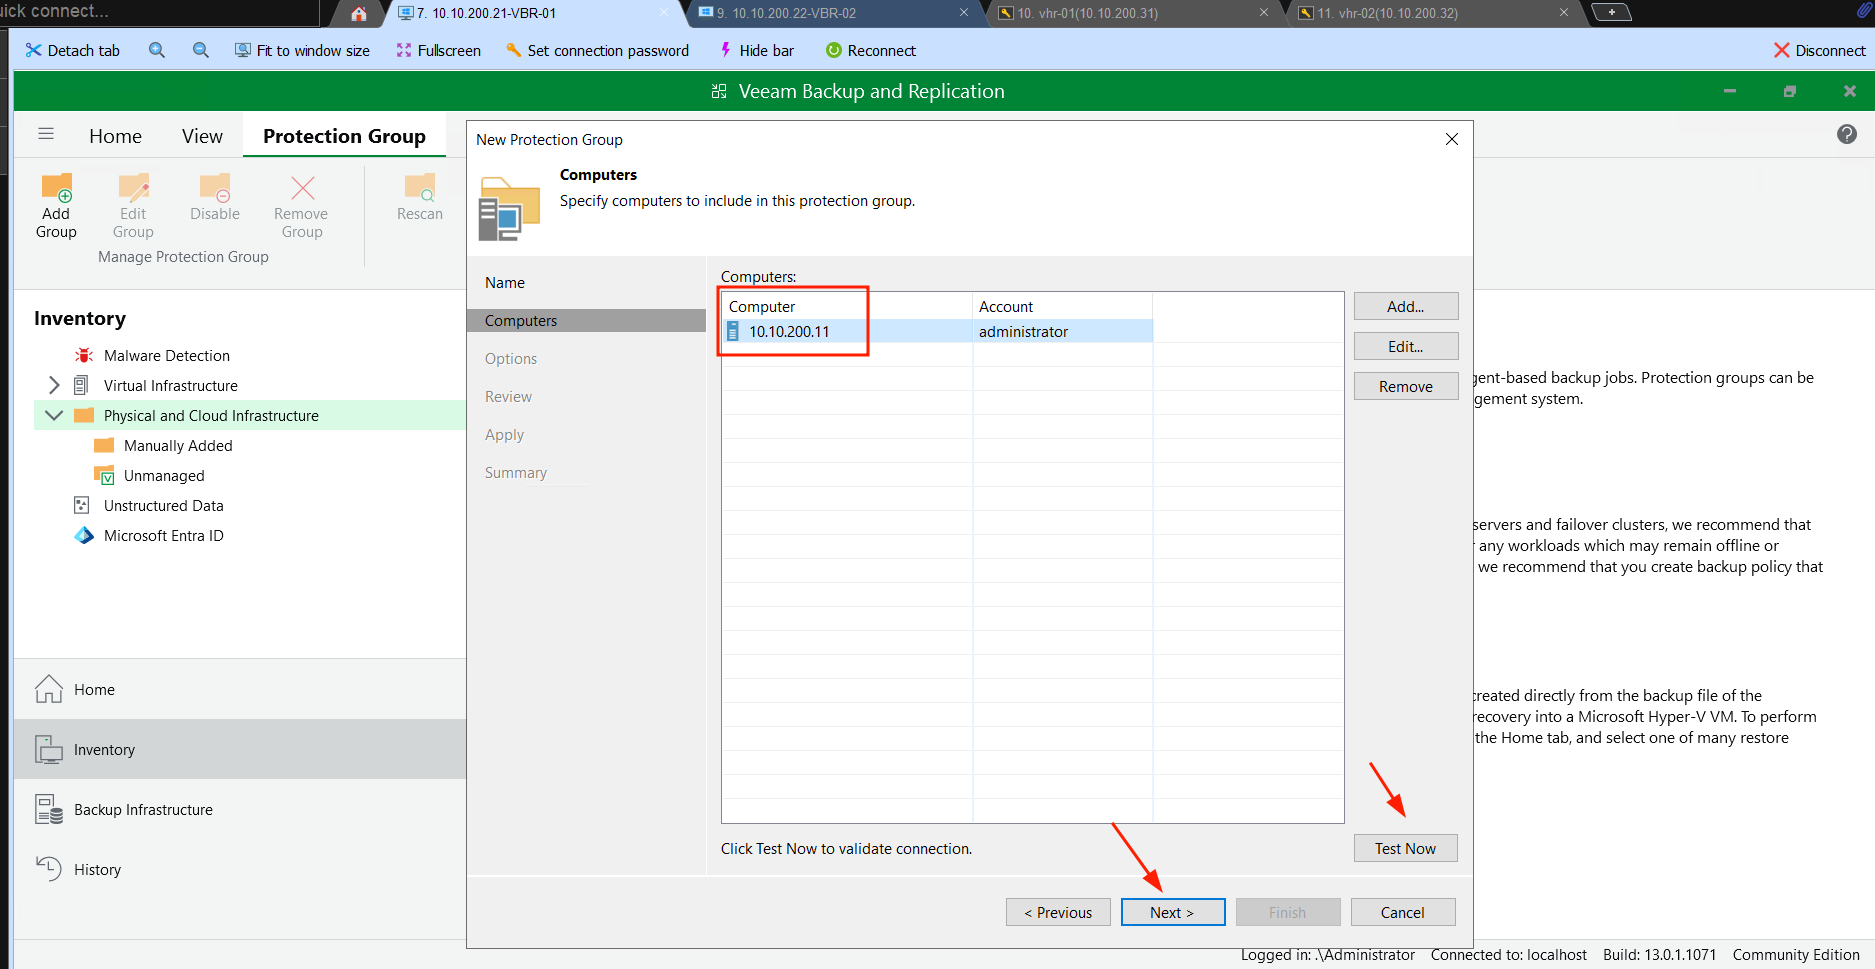Screen dimensions: 1875x969
Task: Click the Cancel button
Action: tap(1402, 912)
